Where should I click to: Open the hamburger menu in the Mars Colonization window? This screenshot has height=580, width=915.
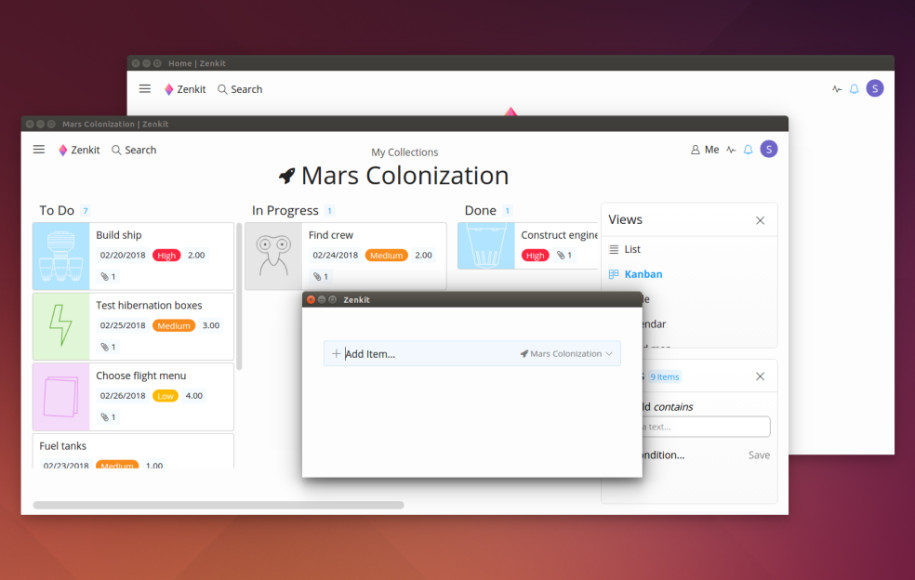[39, 149]
